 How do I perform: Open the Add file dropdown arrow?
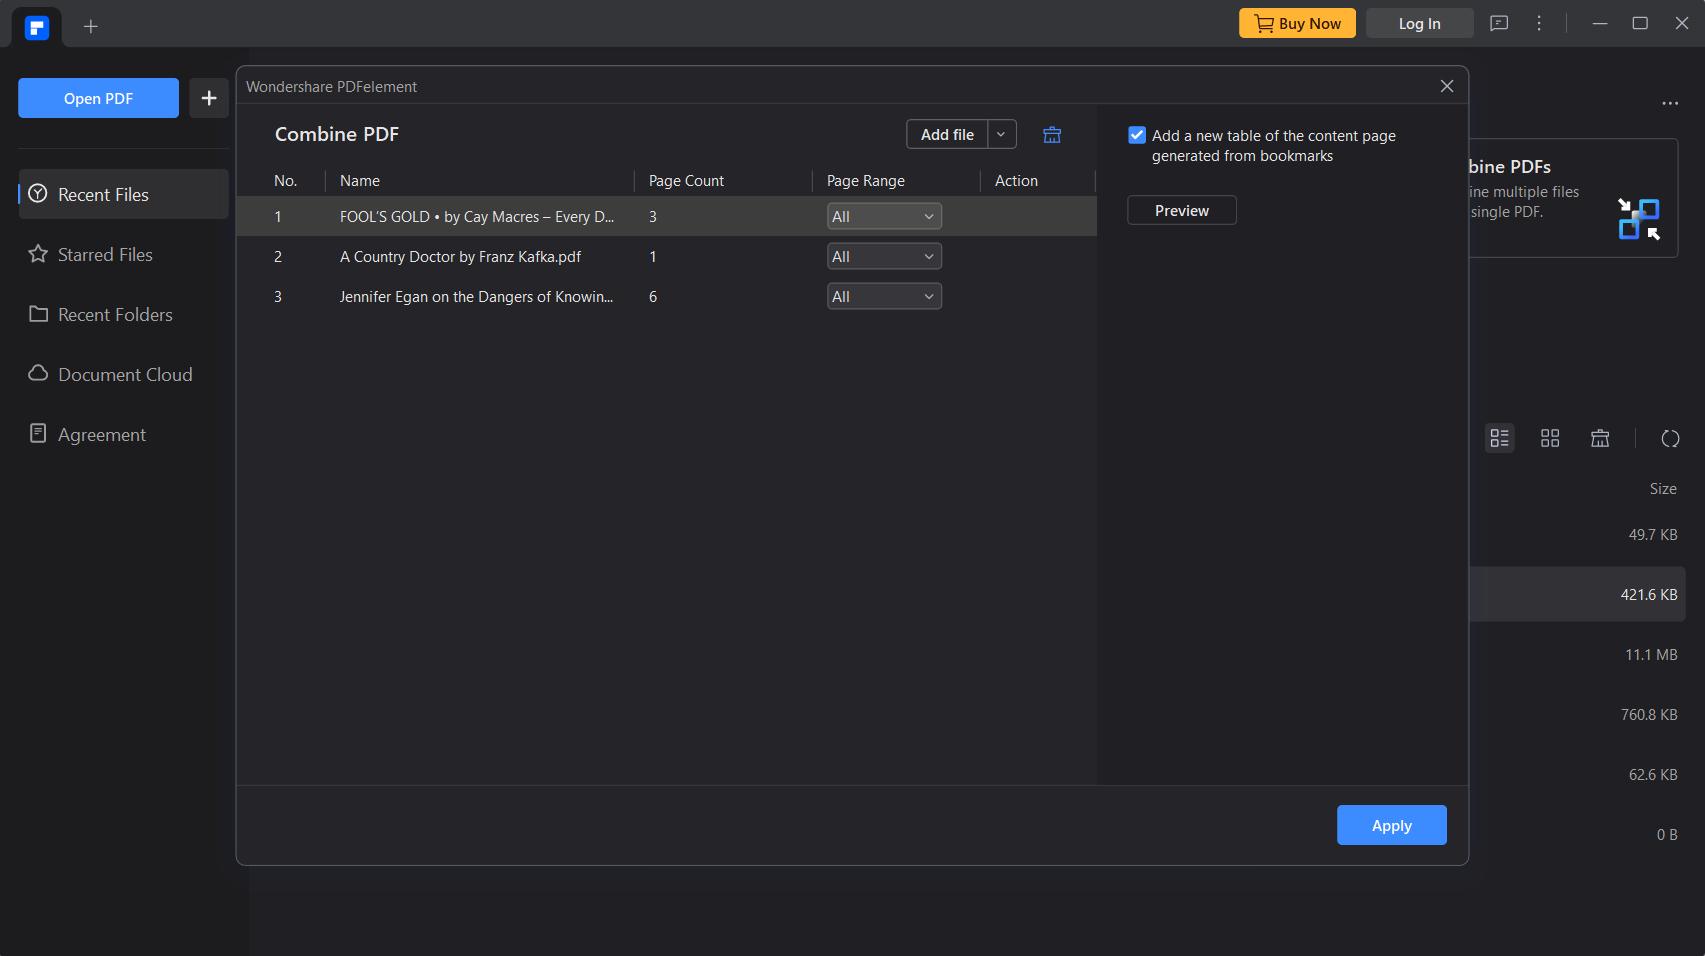pyautogui.click(x=1001, y=134)
